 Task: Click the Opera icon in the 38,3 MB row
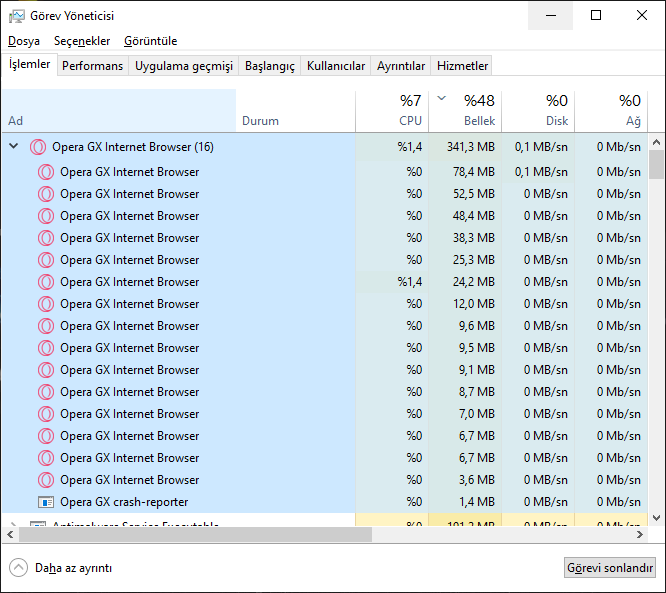click(x=46, y=238)
